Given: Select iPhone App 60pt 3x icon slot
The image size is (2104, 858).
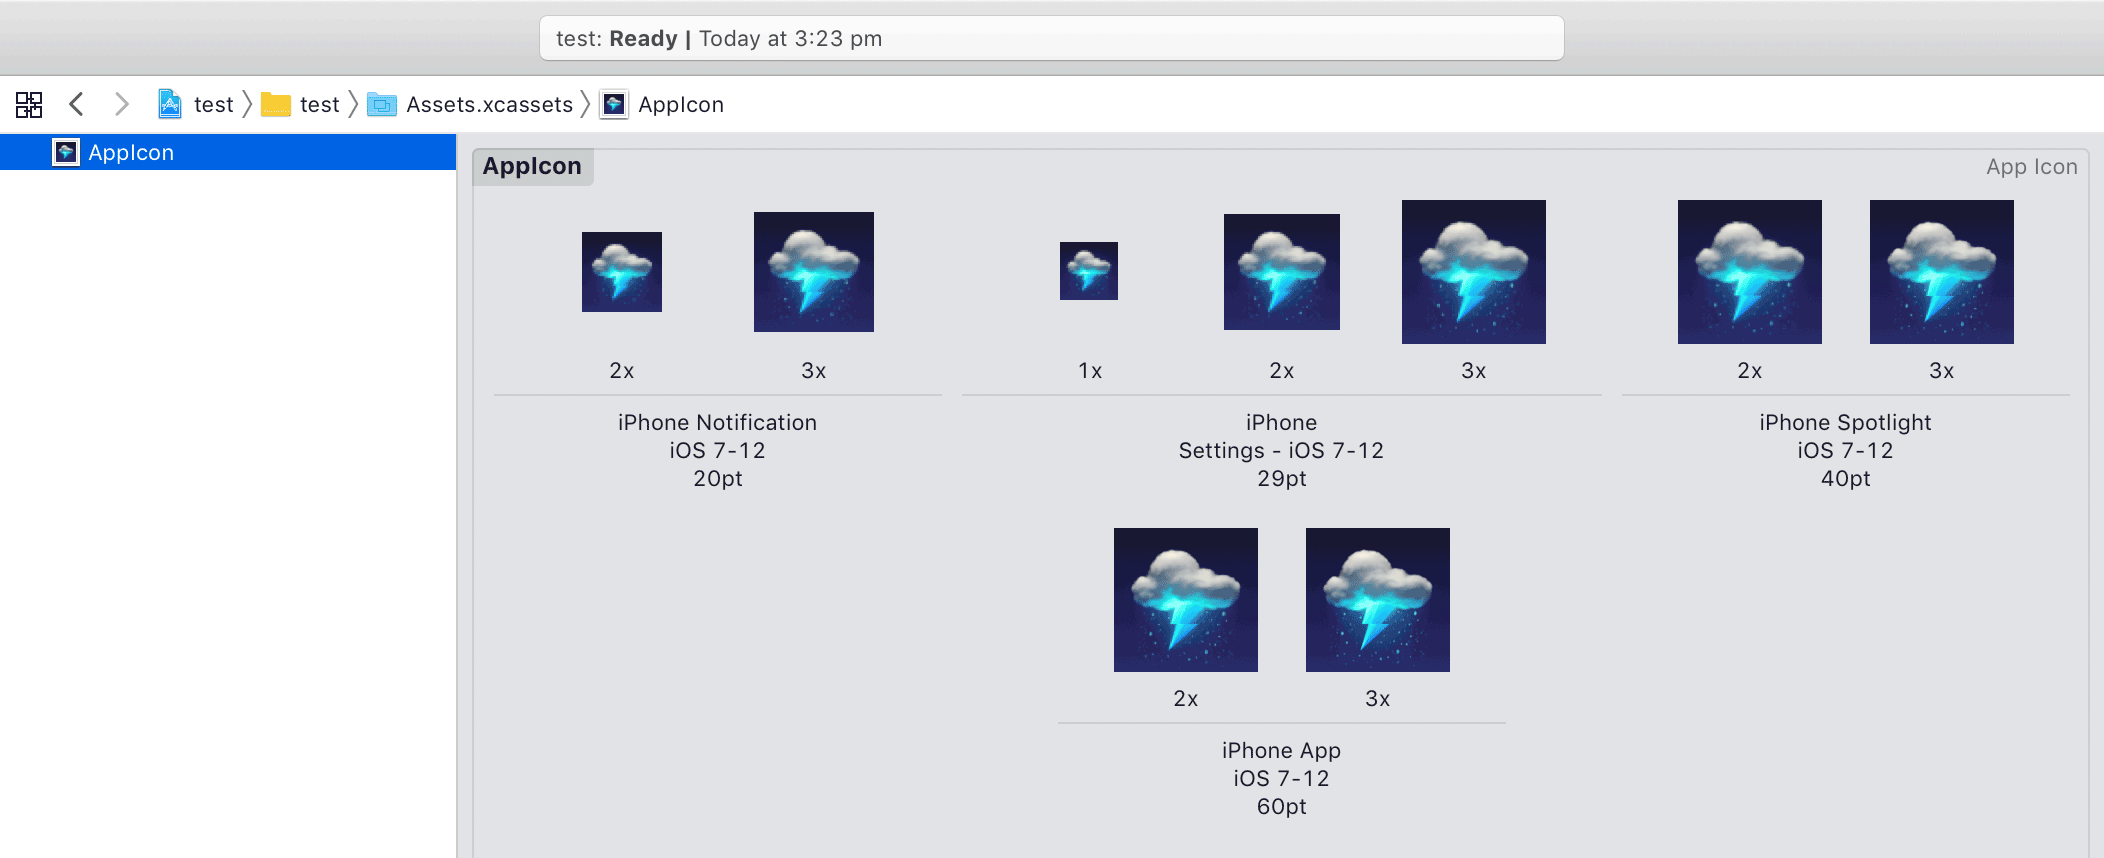Looking at the screenshot, I should pyautogui.click(x=1378, y=600).
